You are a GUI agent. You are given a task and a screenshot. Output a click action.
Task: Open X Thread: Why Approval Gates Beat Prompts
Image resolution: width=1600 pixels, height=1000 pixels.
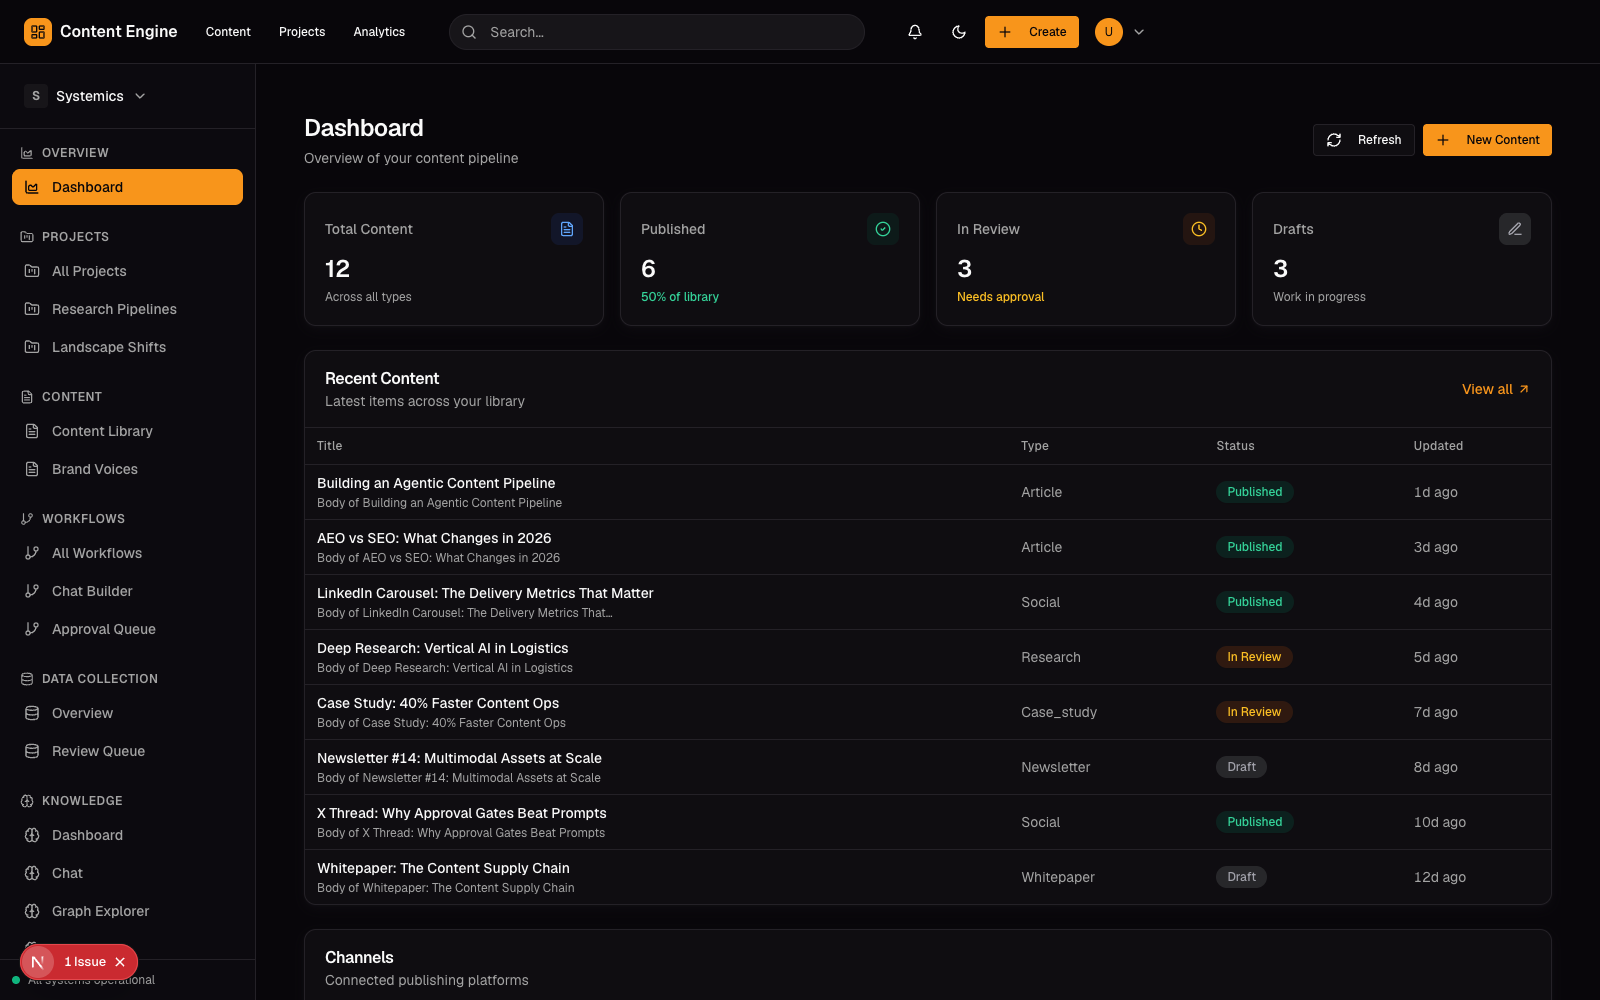[x=462, y=813]
